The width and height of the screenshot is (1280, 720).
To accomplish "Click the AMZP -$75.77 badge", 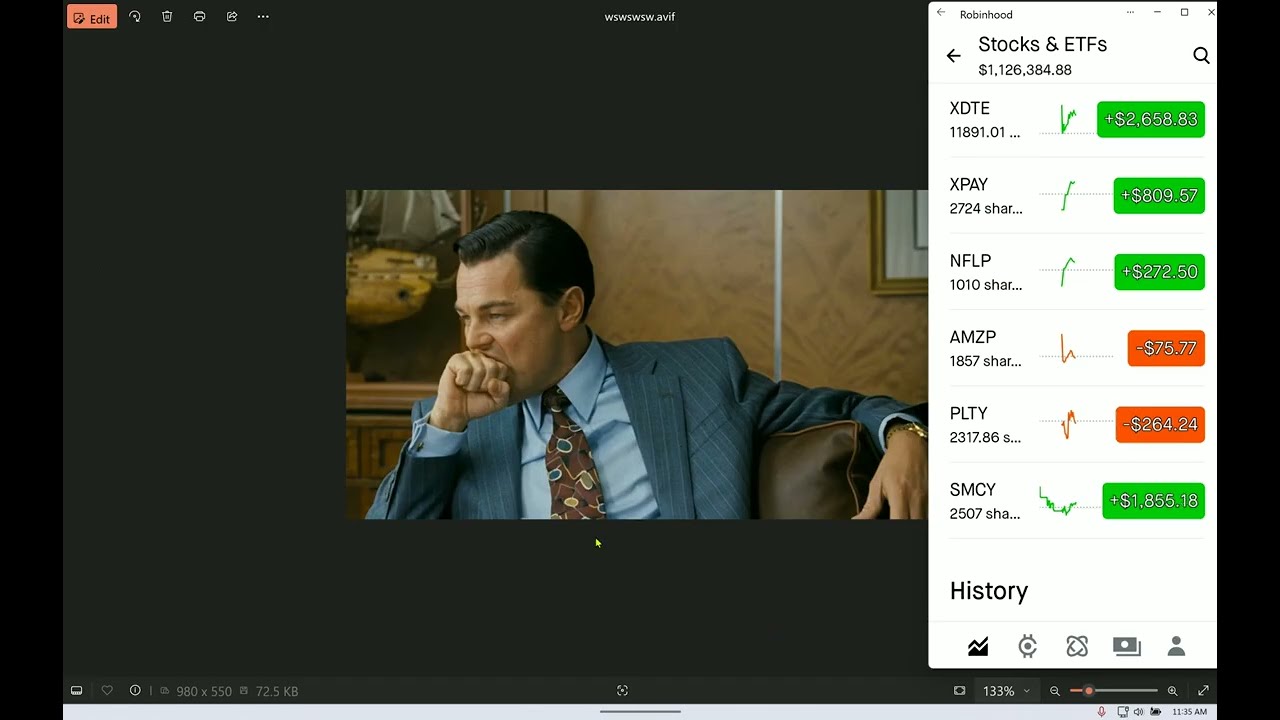I will tap(1166, 348).
